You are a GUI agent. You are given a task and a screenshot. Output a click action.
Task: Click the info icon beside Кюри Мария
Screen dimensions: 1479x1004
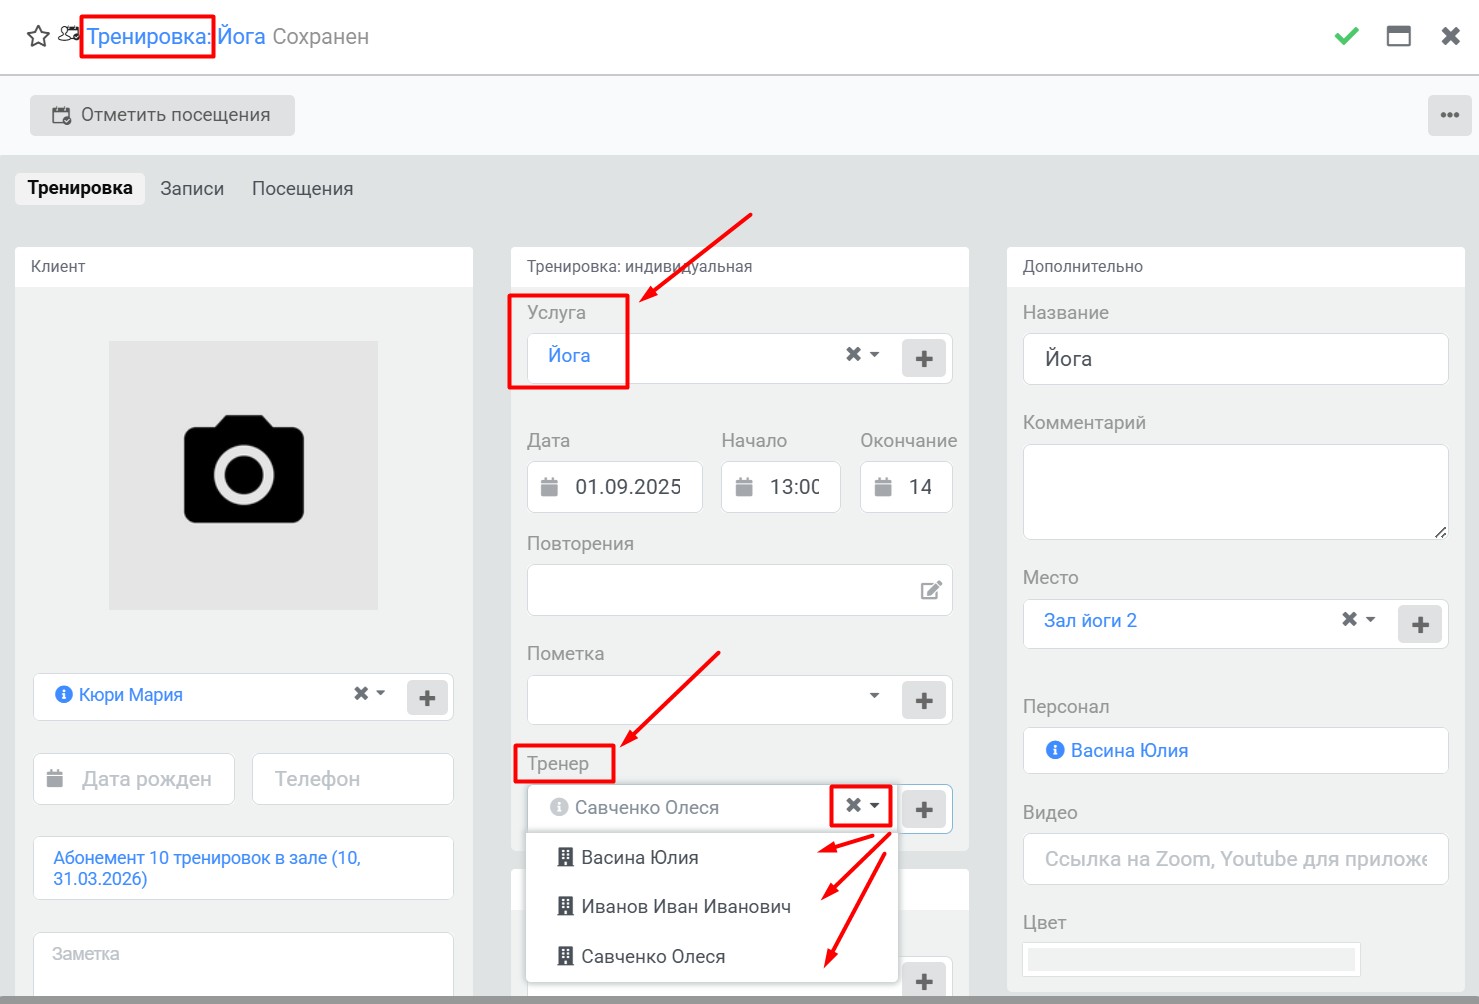tap(64, 694)
